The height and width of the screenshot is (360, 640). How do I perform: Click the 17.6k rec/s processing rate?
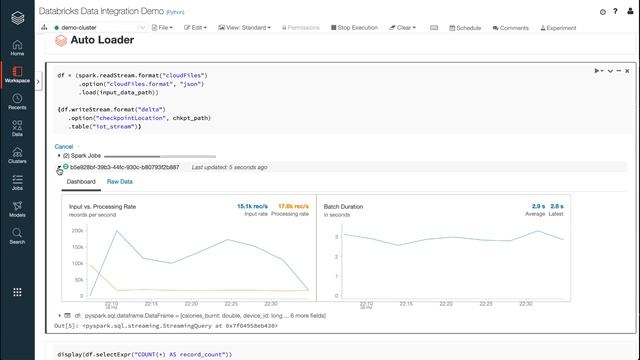293,206
